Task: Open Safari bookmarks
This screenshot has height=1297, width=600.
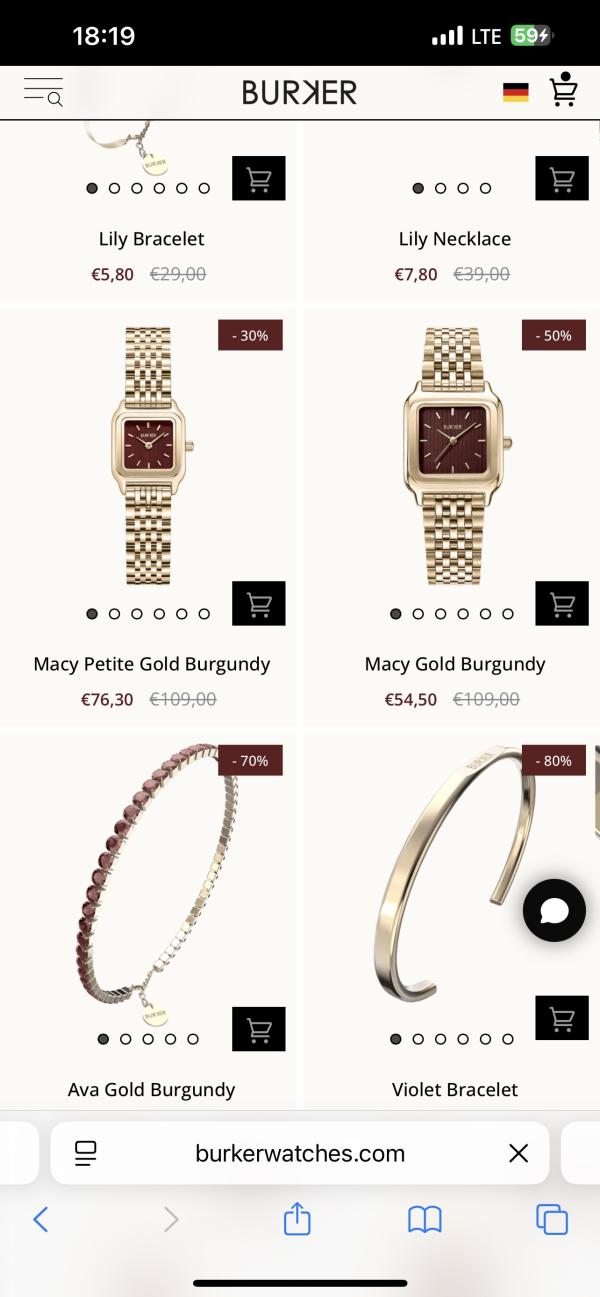Action: tap(425, 1219)
